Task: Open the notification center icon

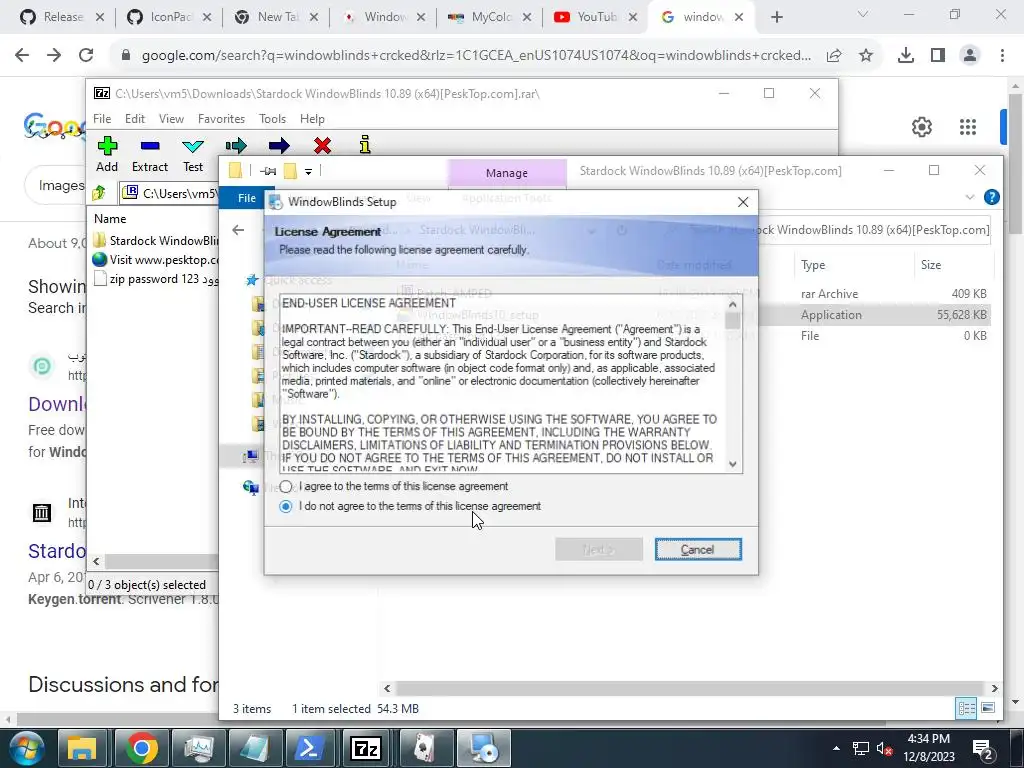Action: (983, 748)
